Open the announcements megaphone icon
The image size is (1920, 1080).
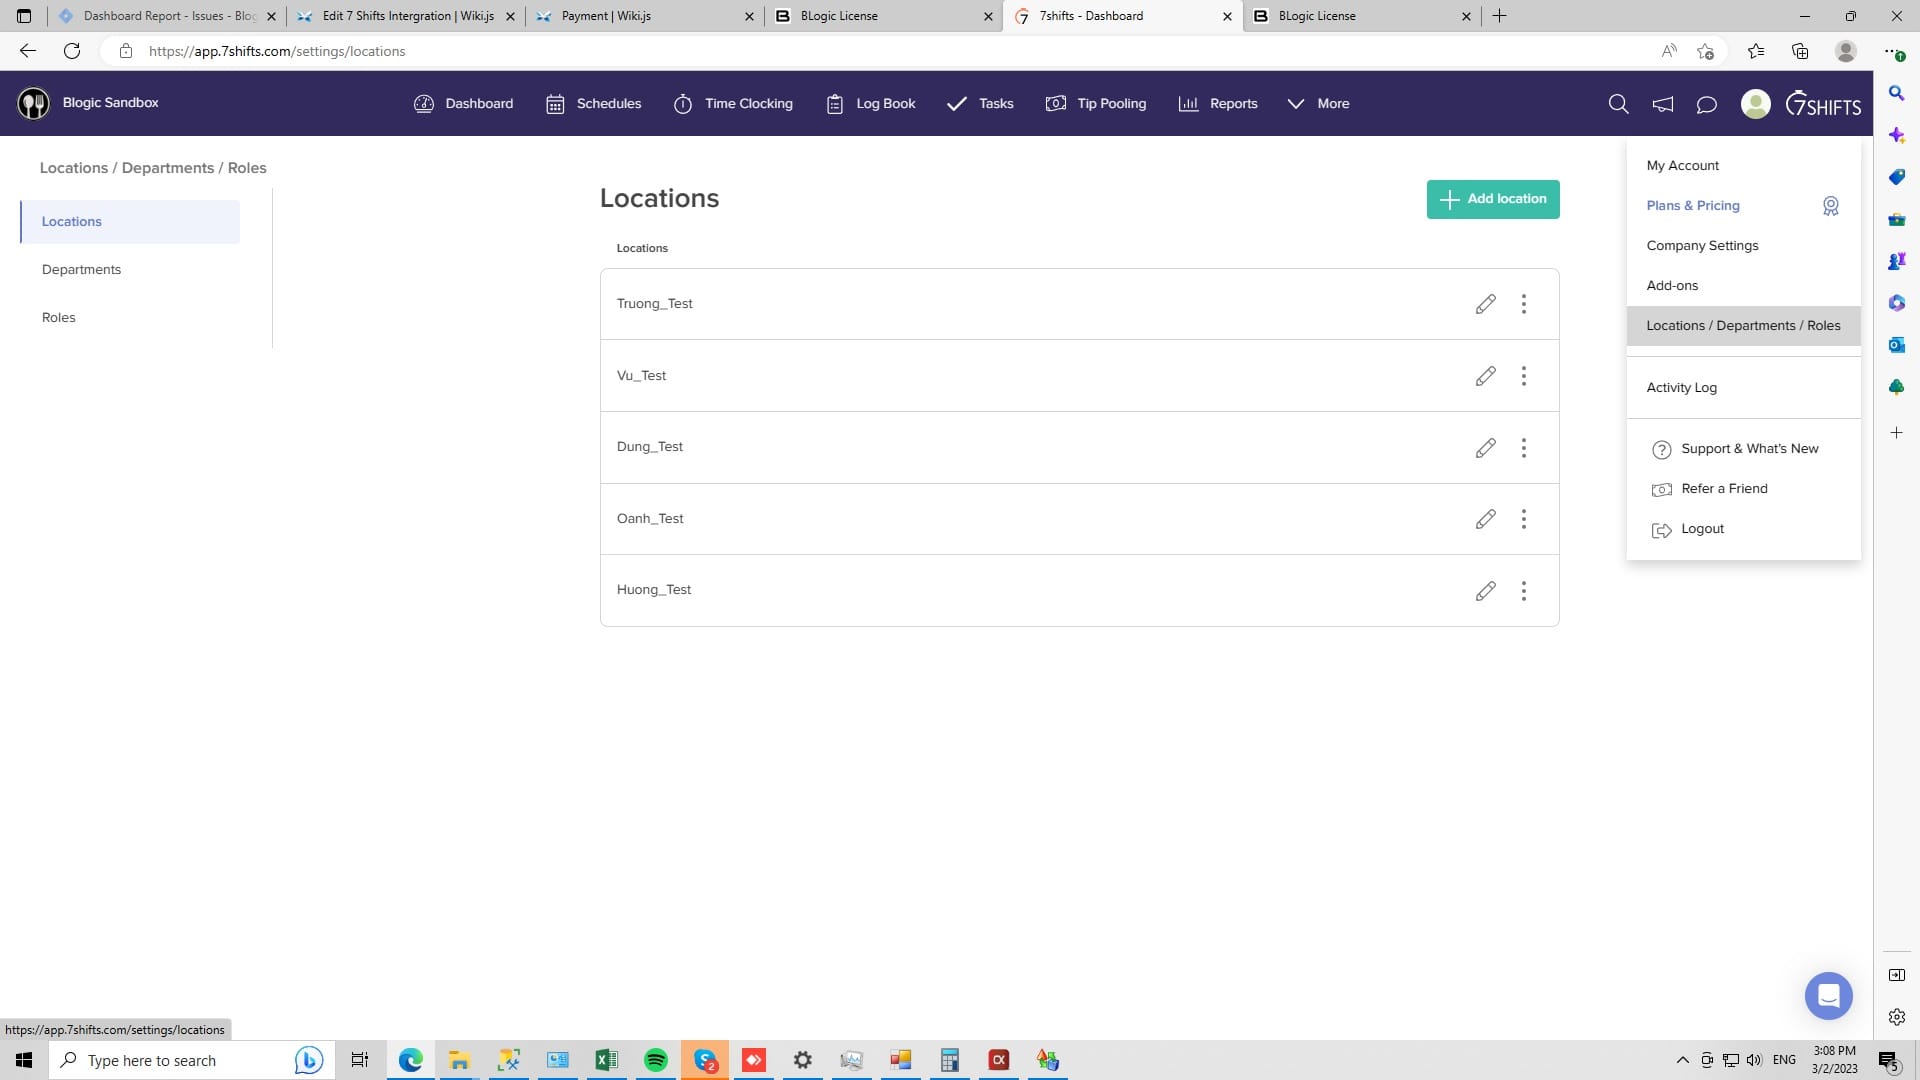(1662, 104)
